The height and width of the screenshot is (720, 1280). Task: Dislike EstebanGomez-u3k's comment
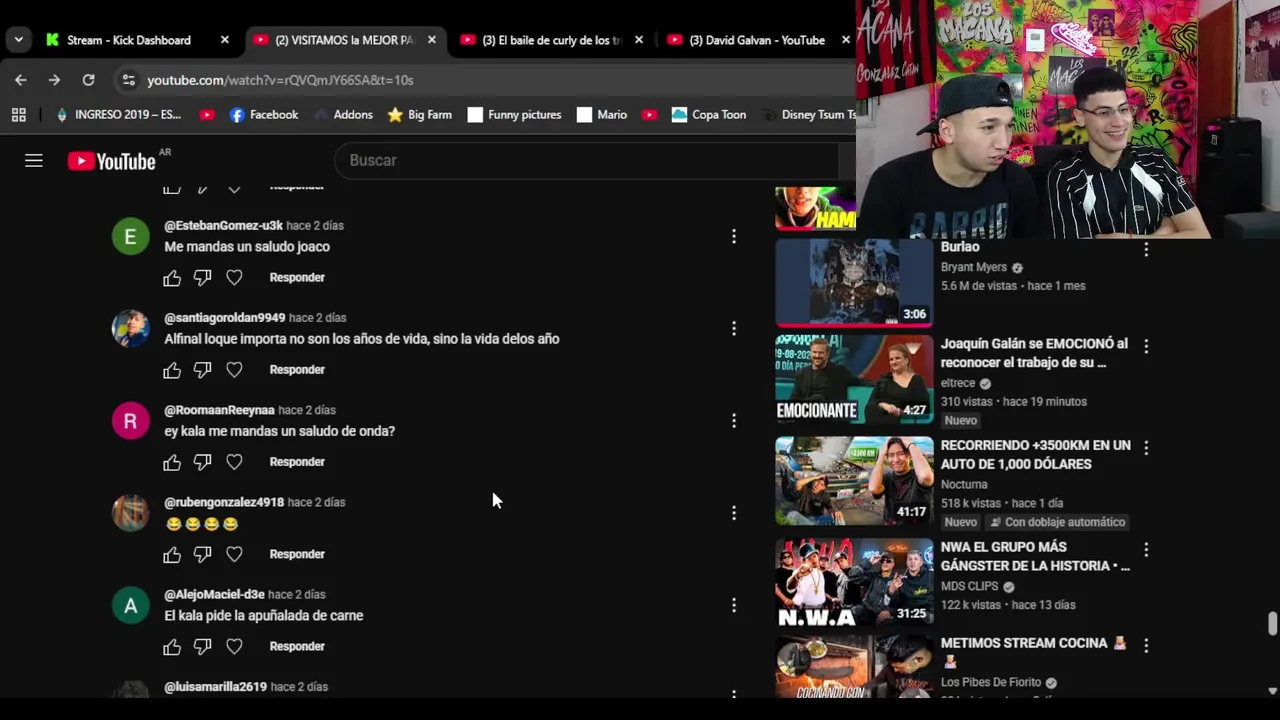[202, 278]
